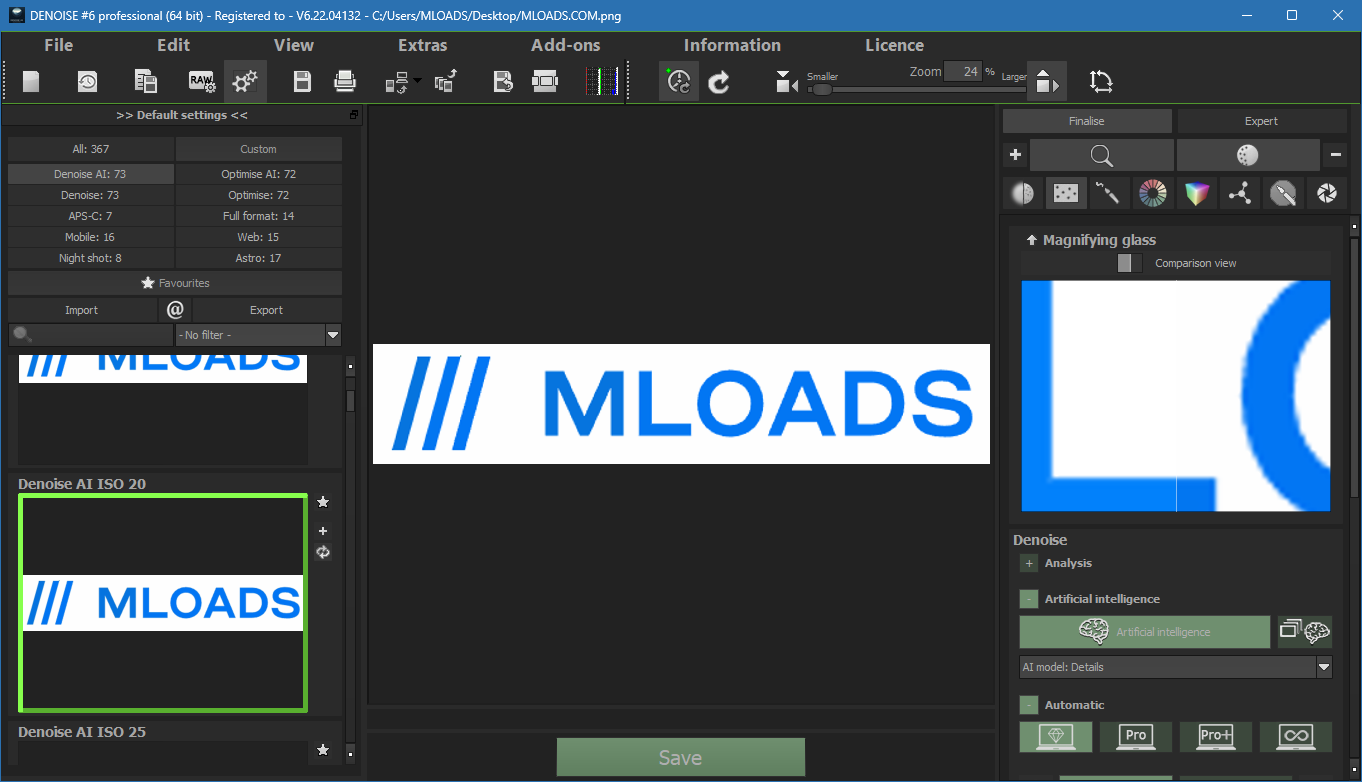This screenshot has height=782, width=1362.
Task: Open the gears settings icon
Action: (246, 82)
